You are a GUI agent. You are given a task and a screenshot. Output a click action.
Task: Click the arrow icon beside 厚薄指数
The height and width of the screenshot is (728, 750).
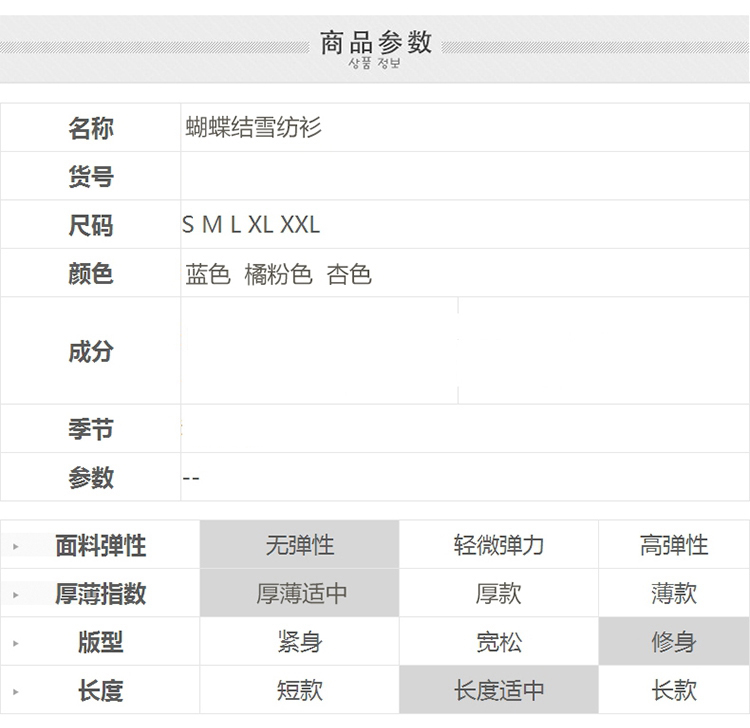click(16, 594)
